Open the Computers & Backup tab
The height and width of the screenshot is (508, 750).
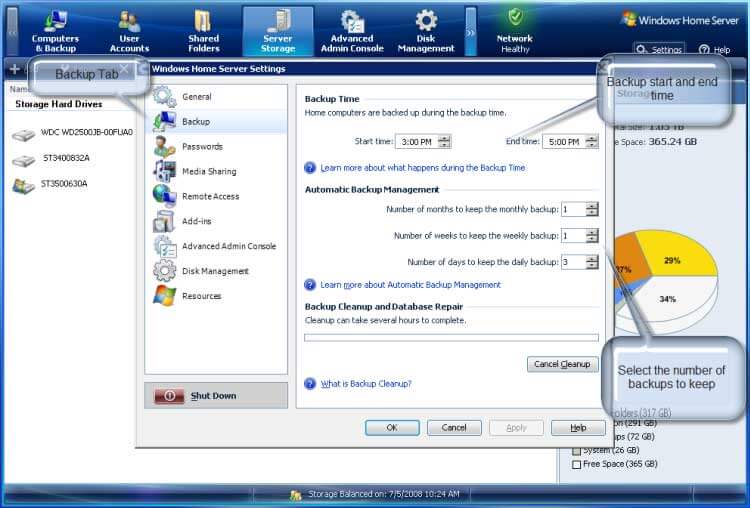(x=55, y=32)
